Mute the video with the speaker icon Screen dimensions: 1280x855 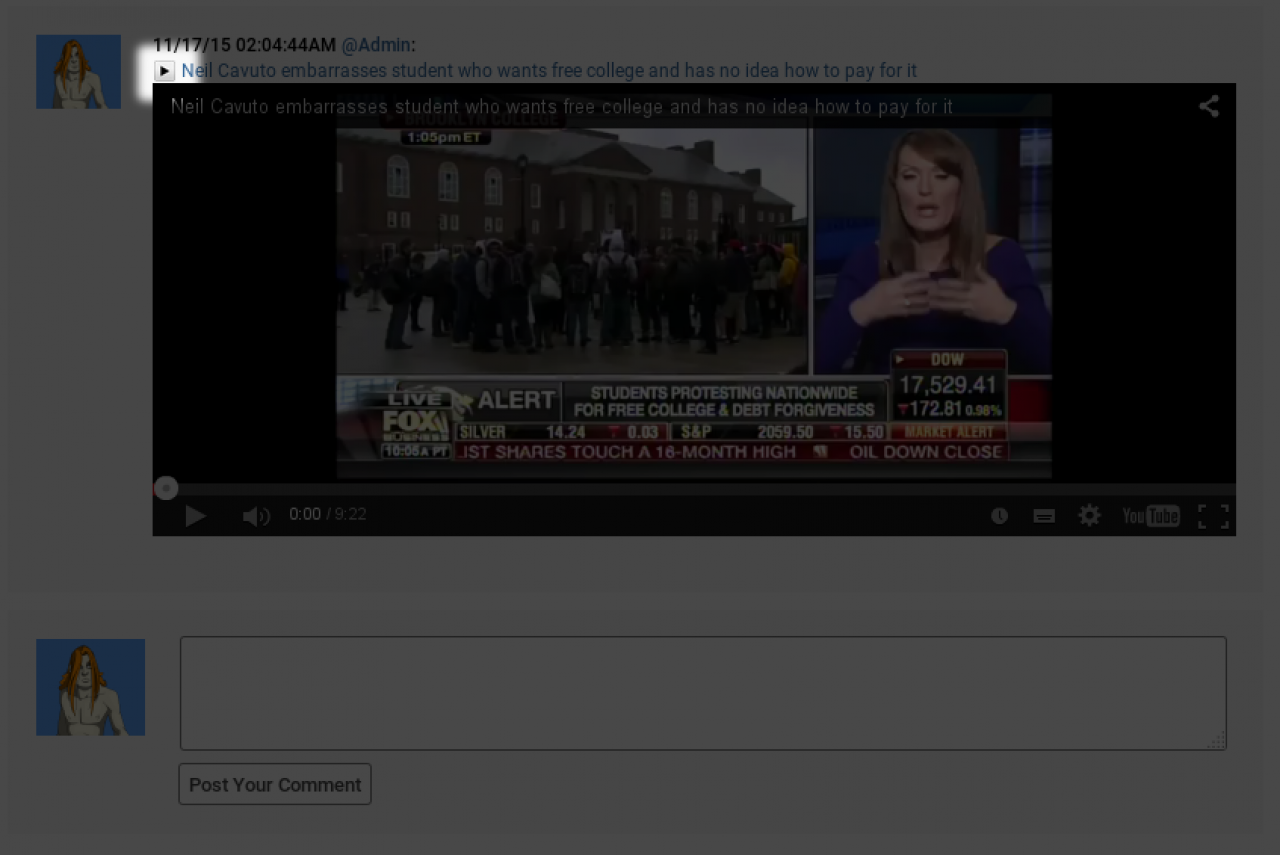pyautogui.click(x=256, y=515)
